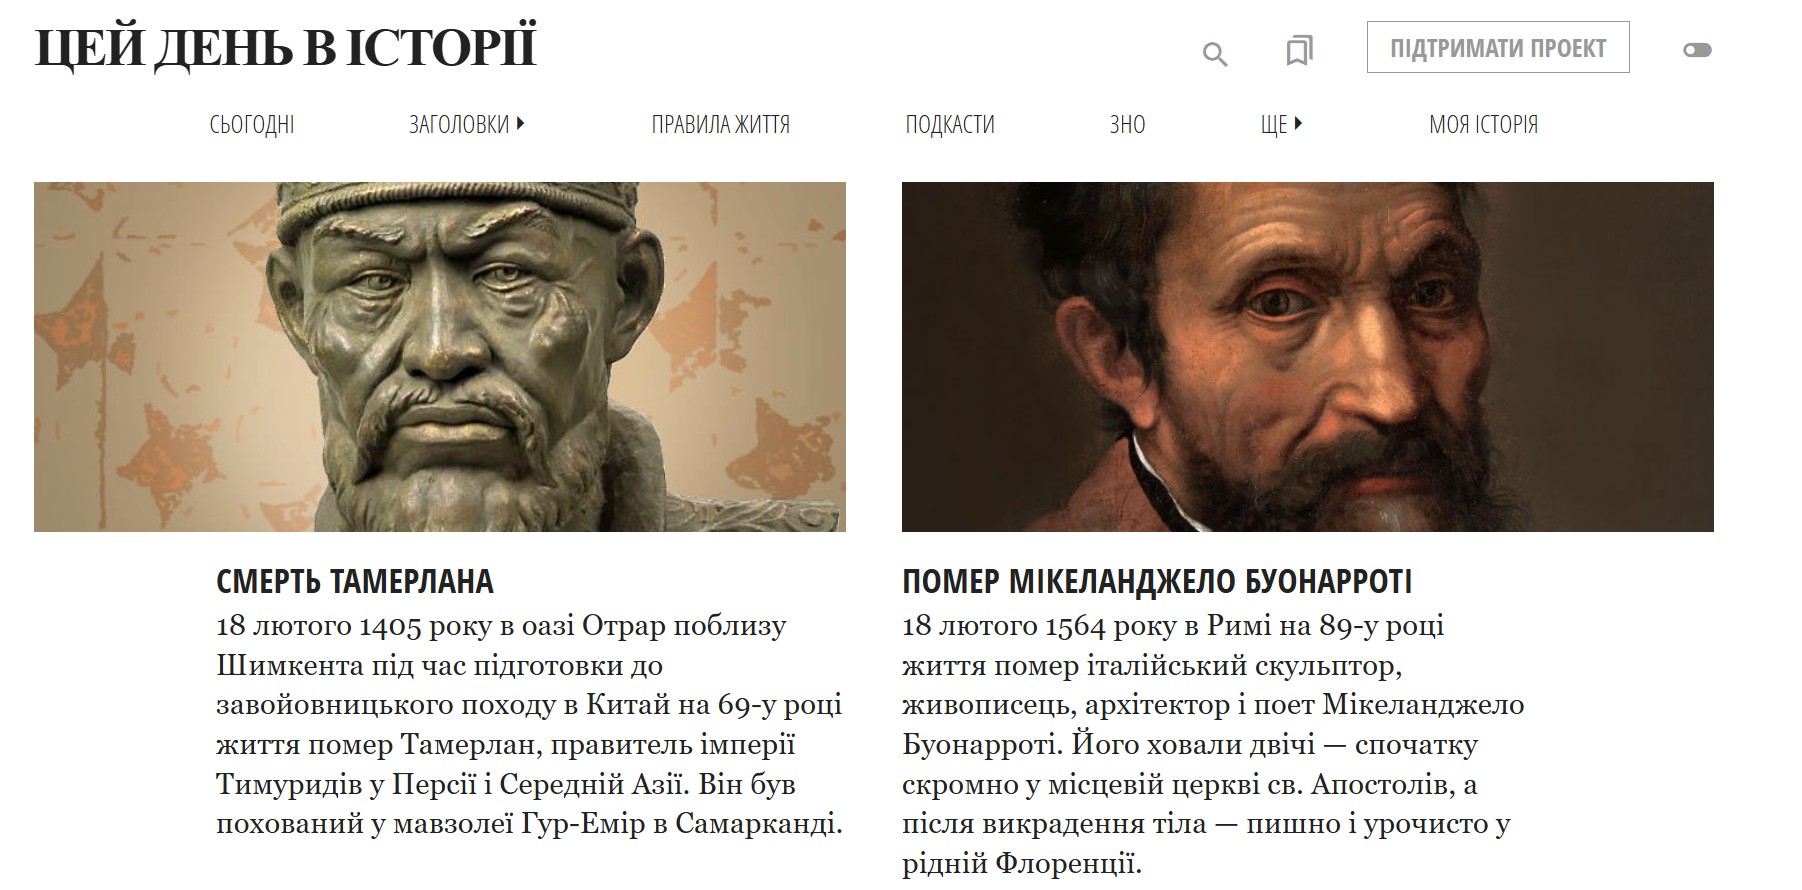Select the ЗНО menu item
1802x890 pixels.
(x=1127, y=125)
